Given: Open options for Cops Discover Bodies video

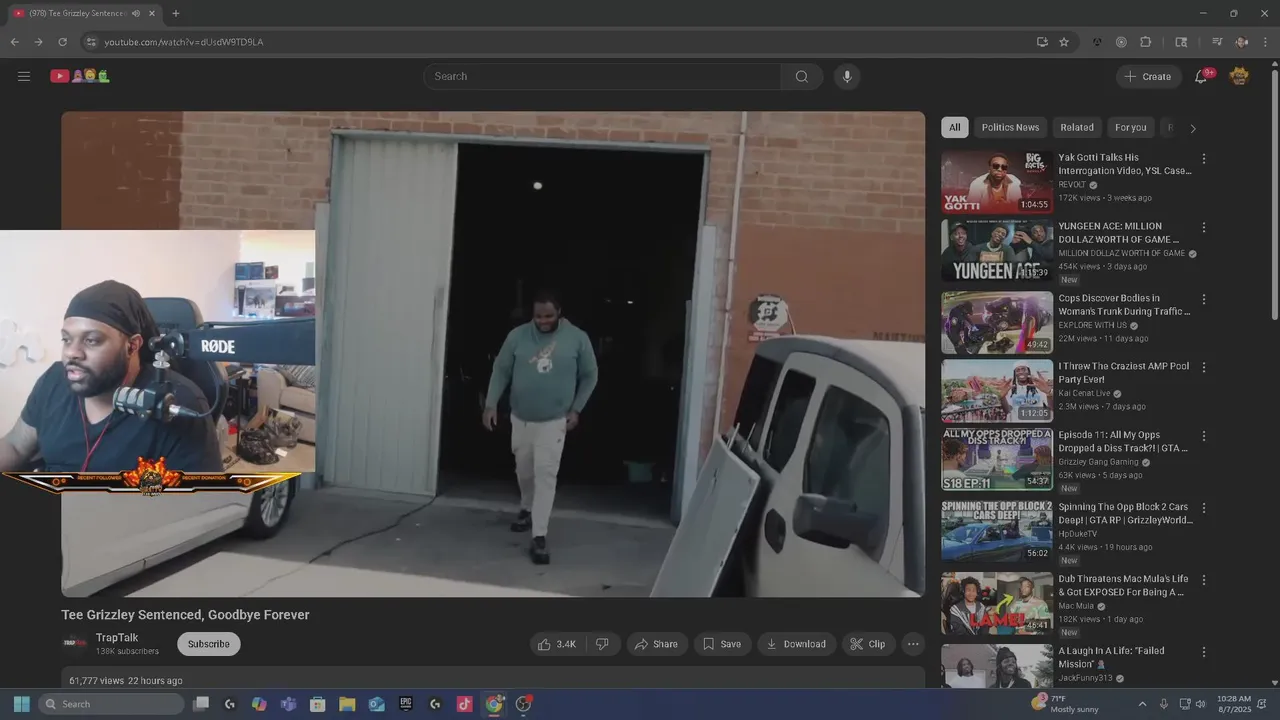Looking at the screenshot, I should (x=1204, y=300).
